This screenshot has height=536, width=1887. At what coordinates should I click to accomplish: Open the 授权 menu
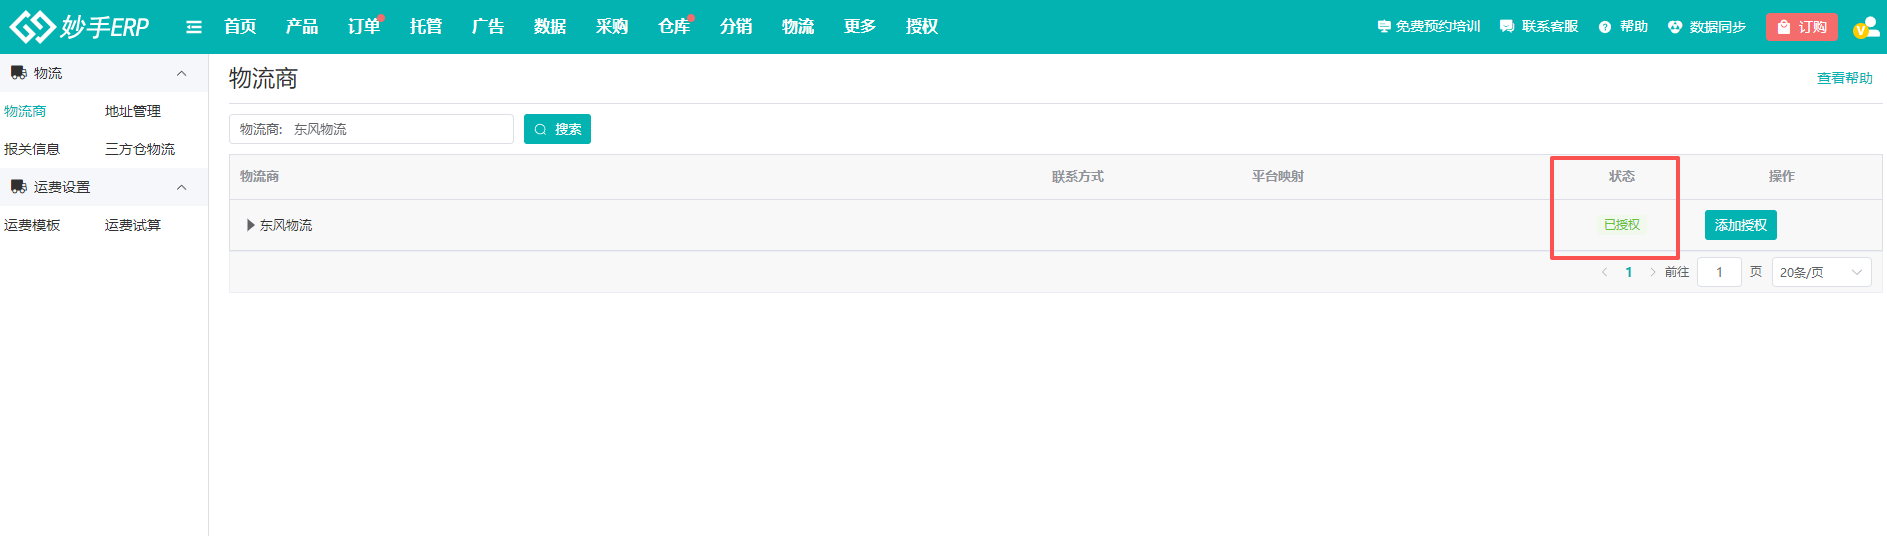(x=922, y=26)
